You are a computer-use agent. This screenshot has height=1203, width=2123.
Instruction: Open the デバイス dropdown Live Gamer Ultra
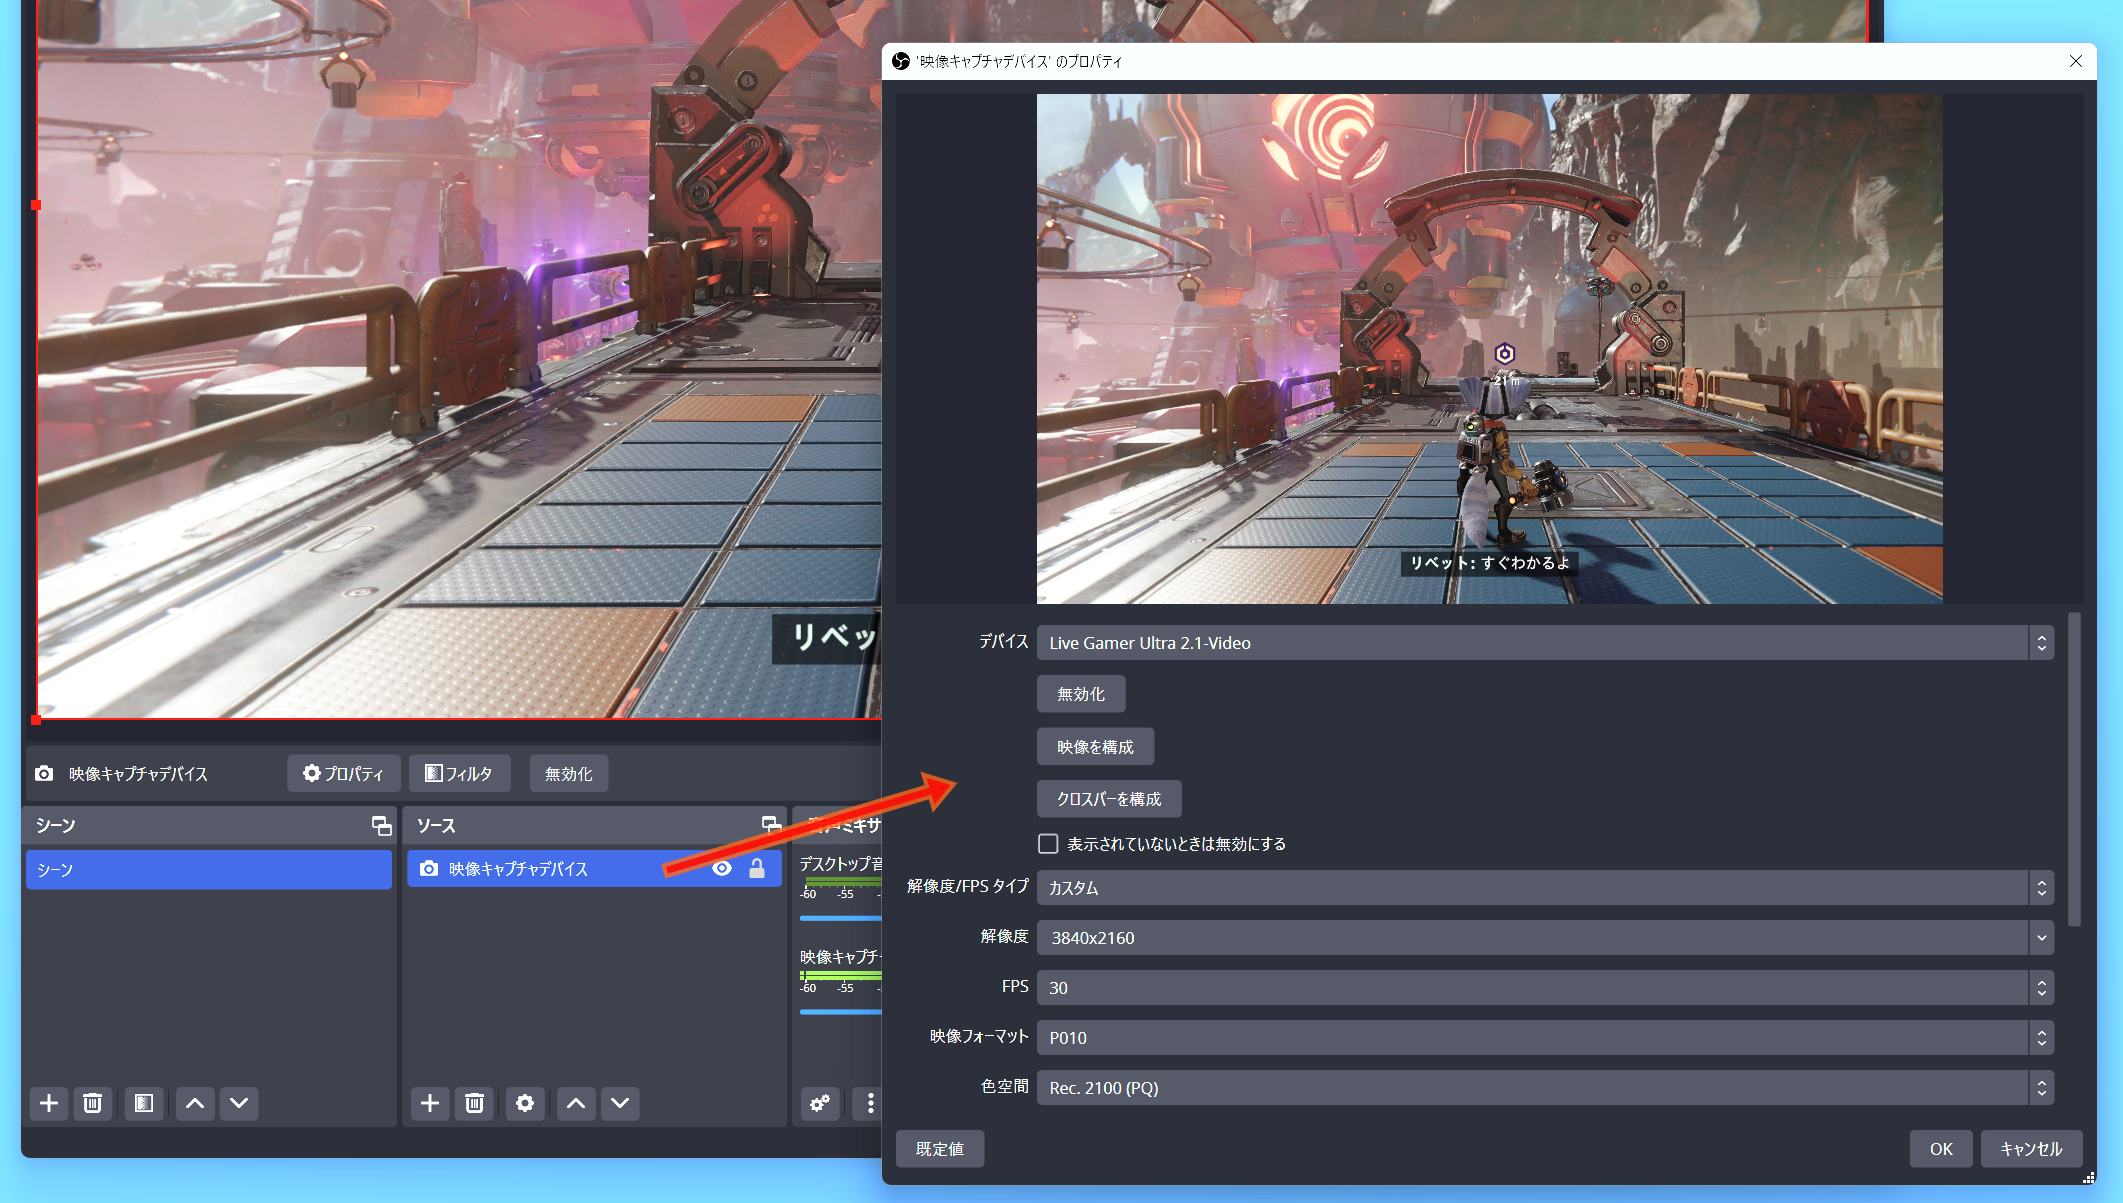pyautogui.click(x=1545, y=643)
